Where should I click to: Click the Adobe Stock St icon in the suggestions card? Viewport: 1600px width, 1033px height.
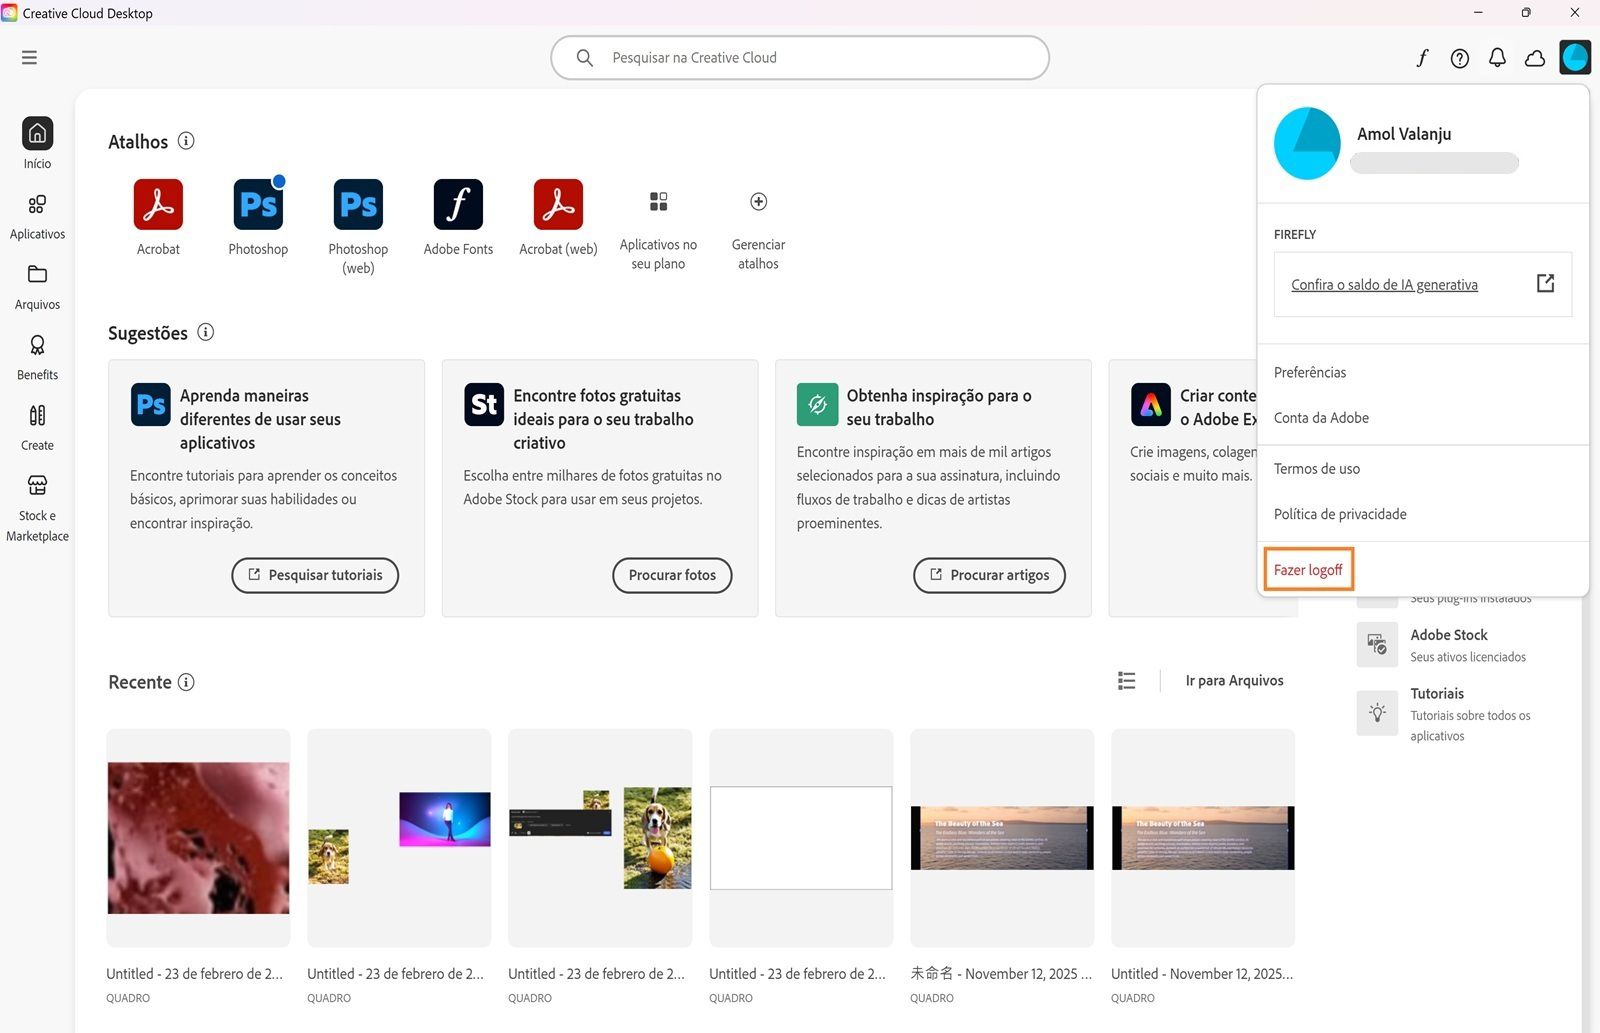tap(484, 405)
